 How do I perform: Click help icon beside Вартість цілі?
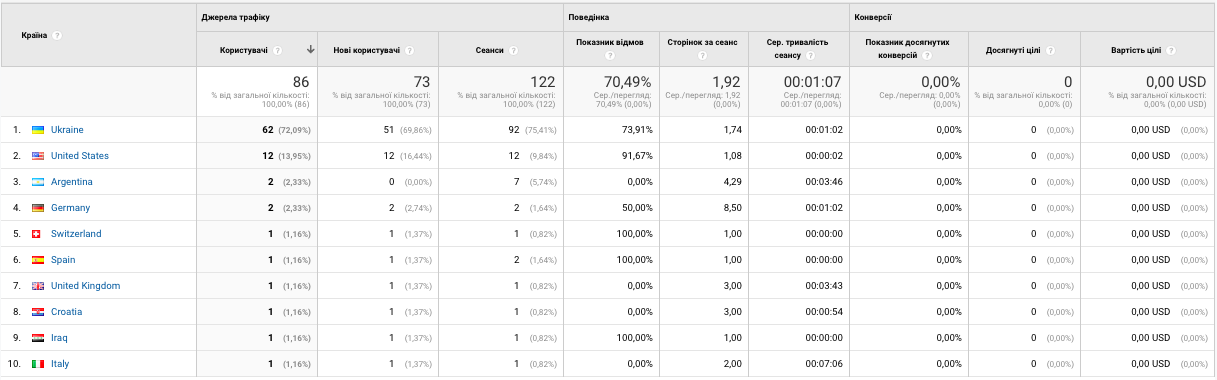pos(1170,50)
